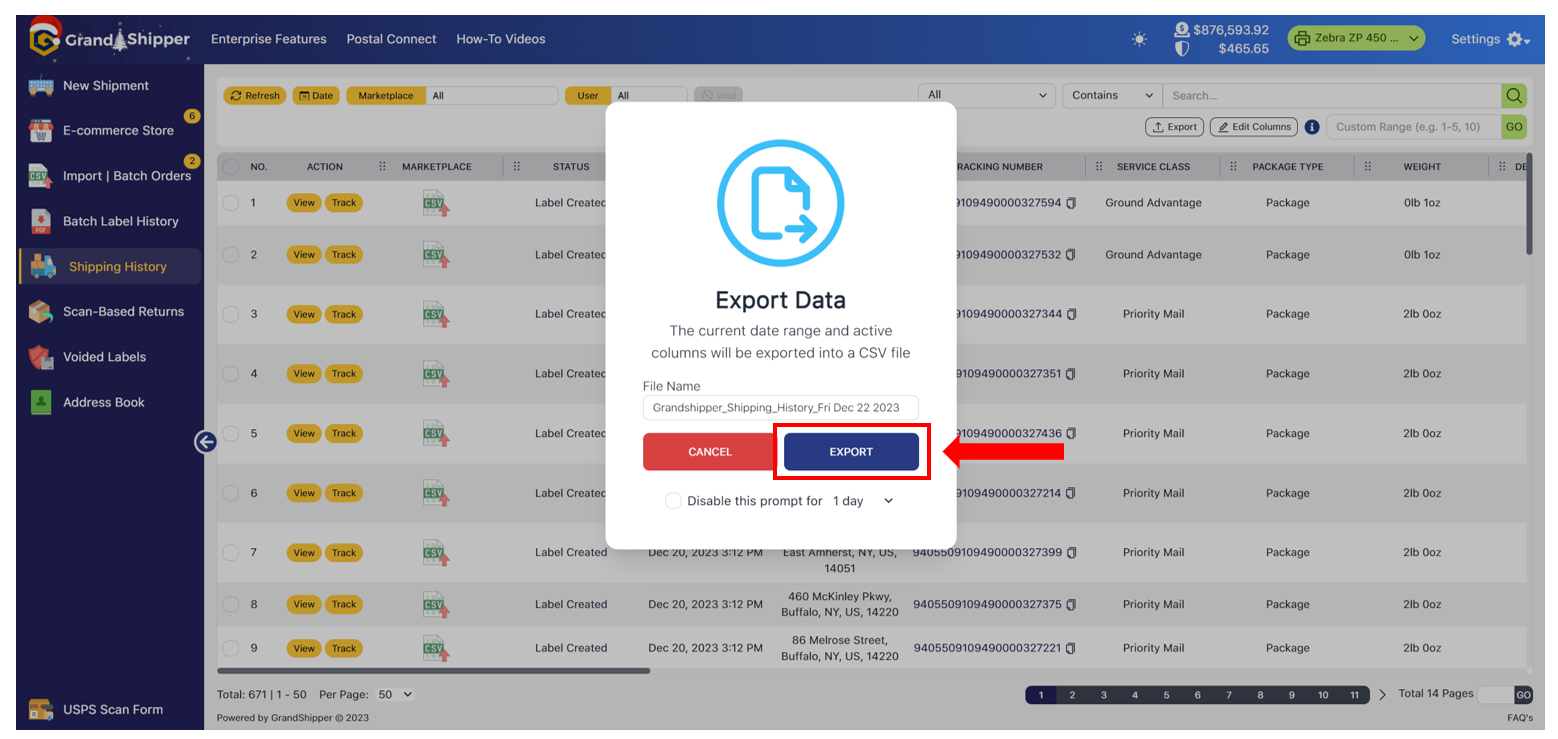This screenshot has height=739, width=1558.
Task: Click the GrandShipper logo
Action: pyautogui.click(x=108, y=38)
